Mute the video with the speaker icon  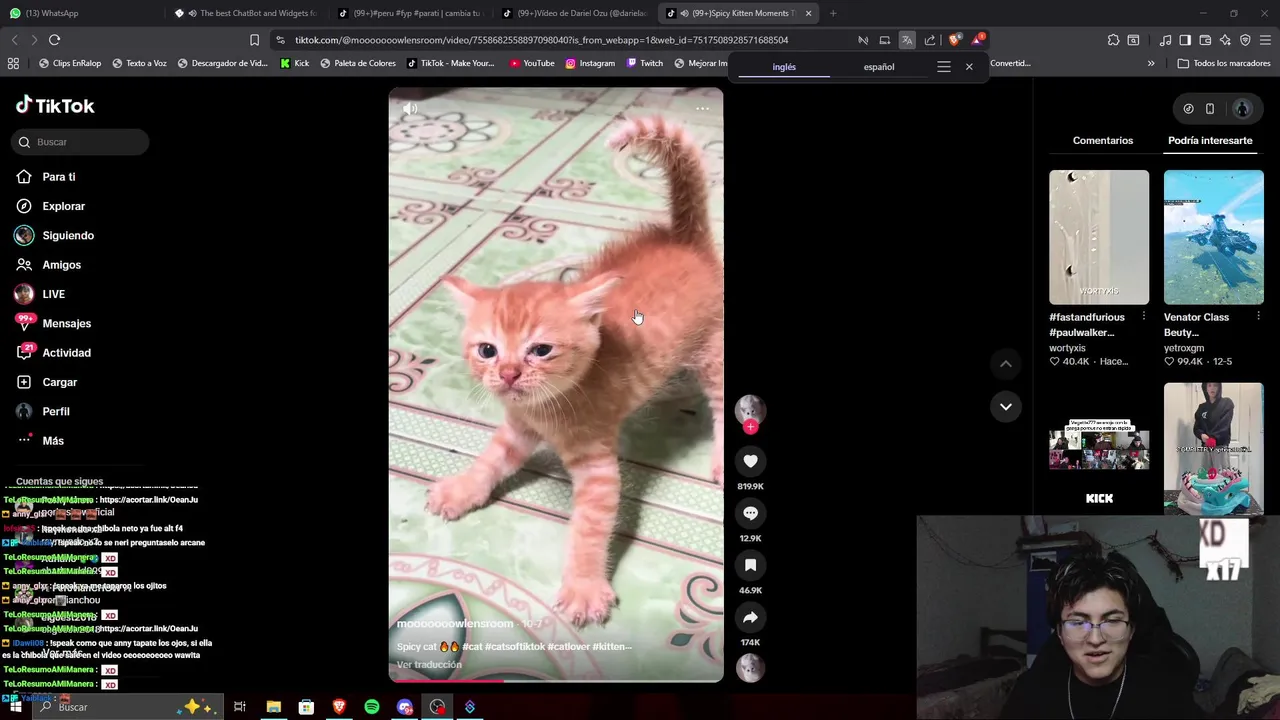pyautogui.click(x=410, y=108)
